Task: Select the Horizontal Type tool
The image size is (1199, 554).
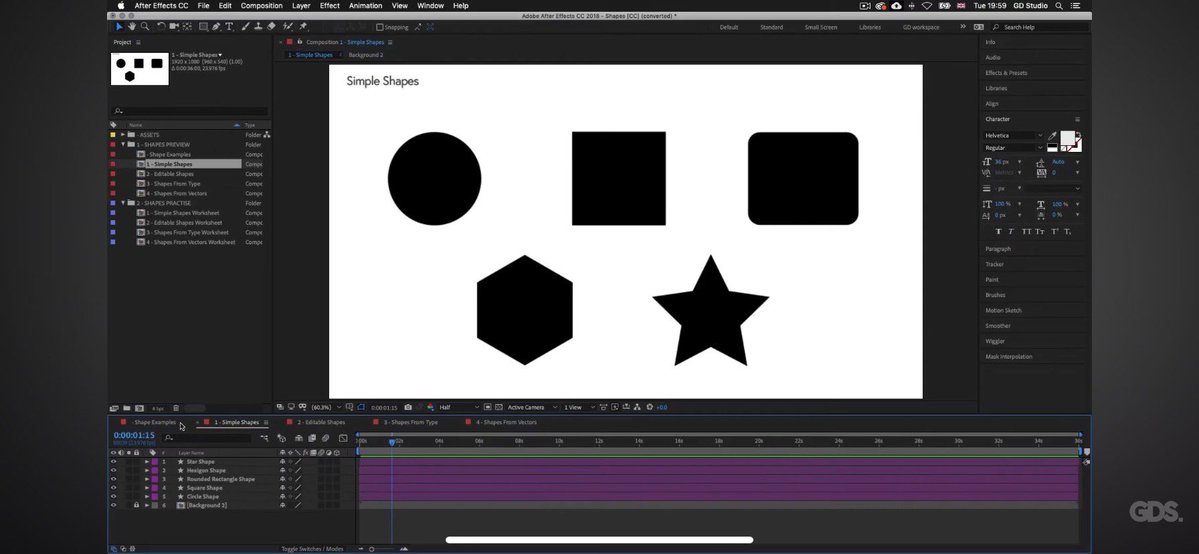Action: [x=229, y=27]
